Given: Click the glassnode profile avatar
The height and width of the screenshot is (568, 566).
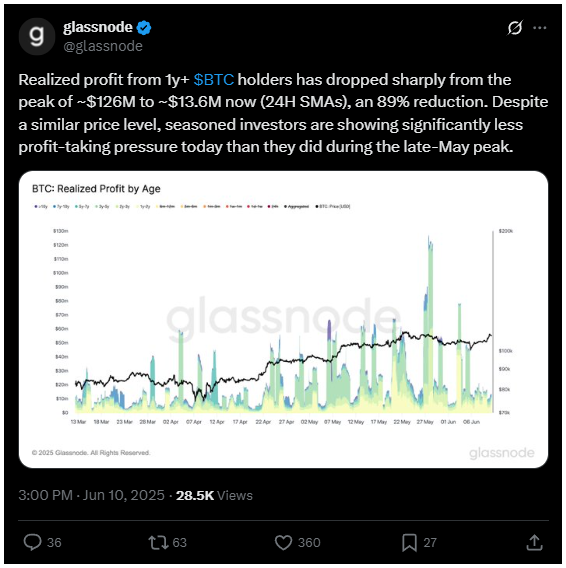Looking at the screenshot, I should pos(37,36).
